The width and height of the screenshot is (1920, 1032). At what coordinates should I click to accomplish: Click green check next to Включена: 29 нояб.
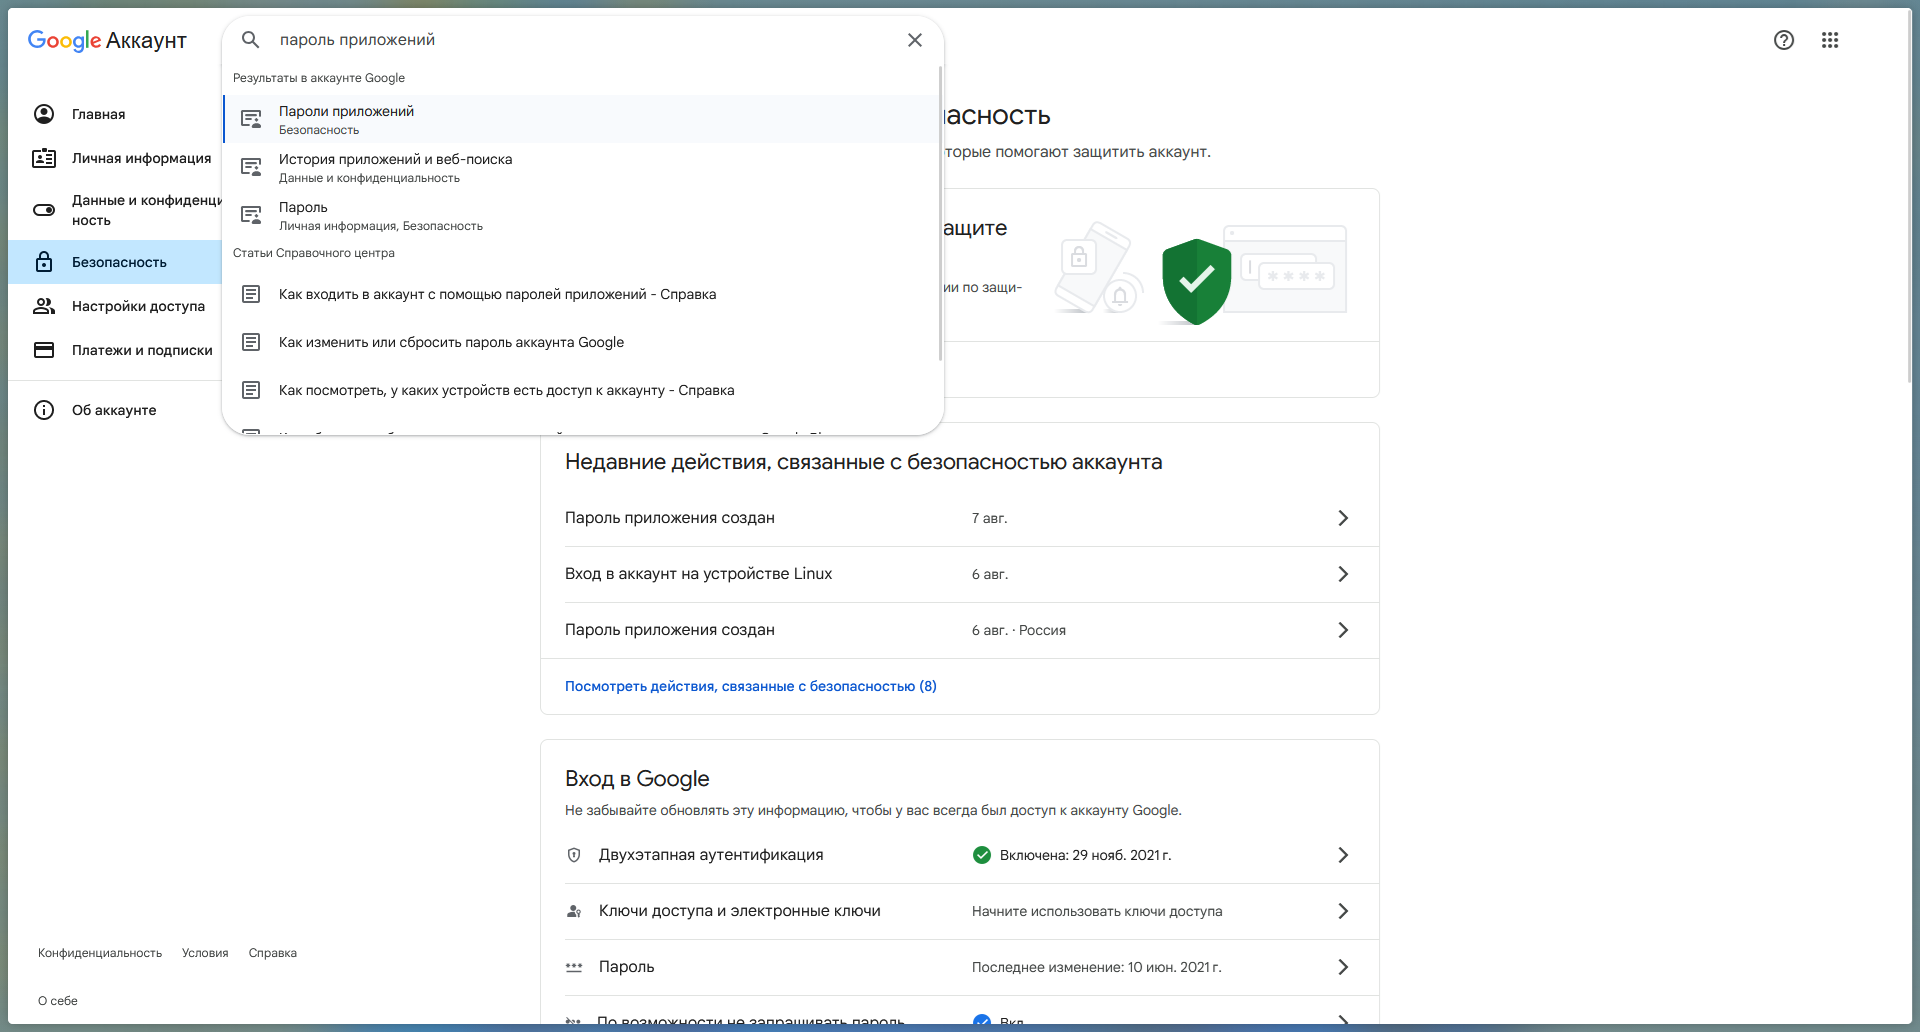[x=982, y=855]
